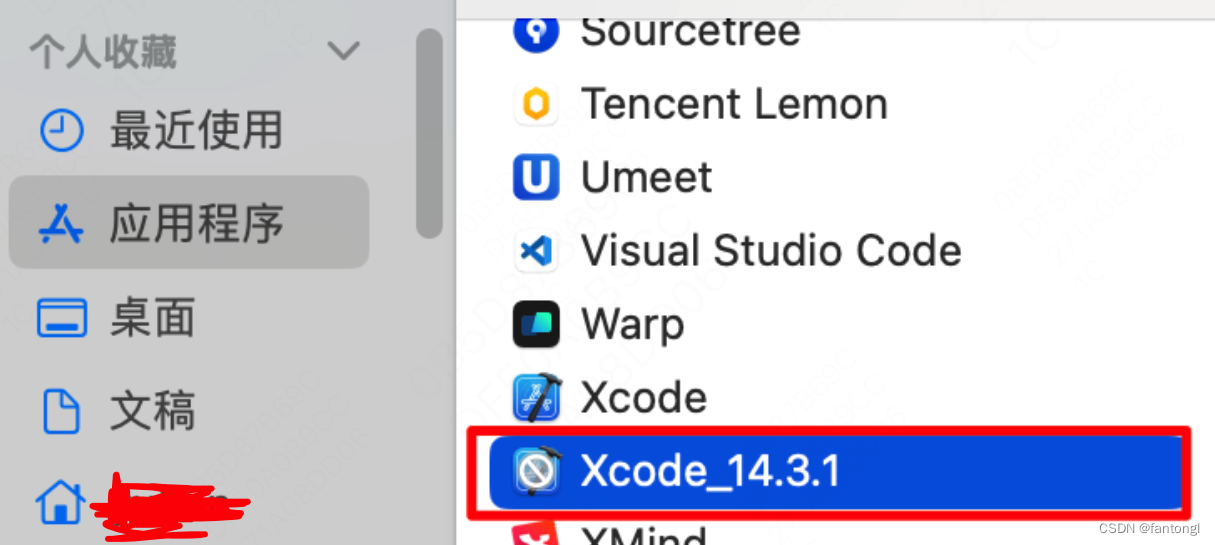
Task: Select 应用程序 in the sidebar
Action: pyautogui.click(x=189, y=222)
